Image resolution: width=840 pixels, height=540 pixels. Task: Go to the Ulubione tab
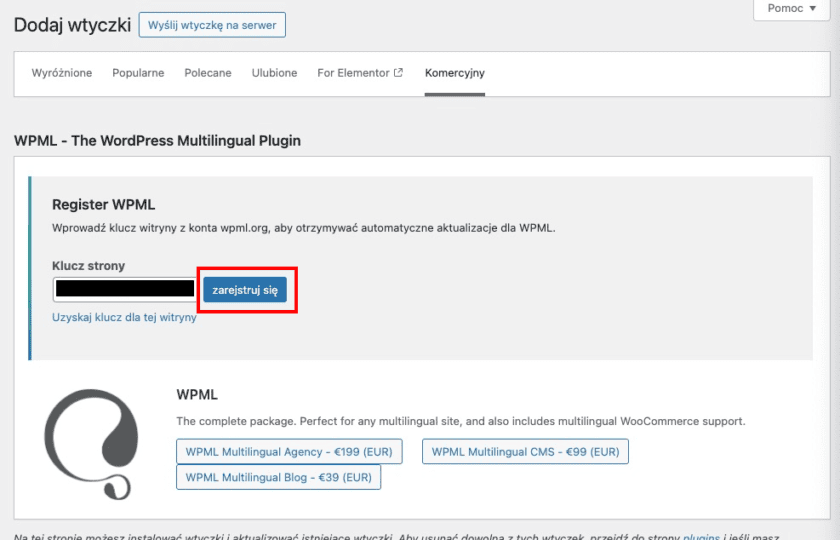pos(274,73)
